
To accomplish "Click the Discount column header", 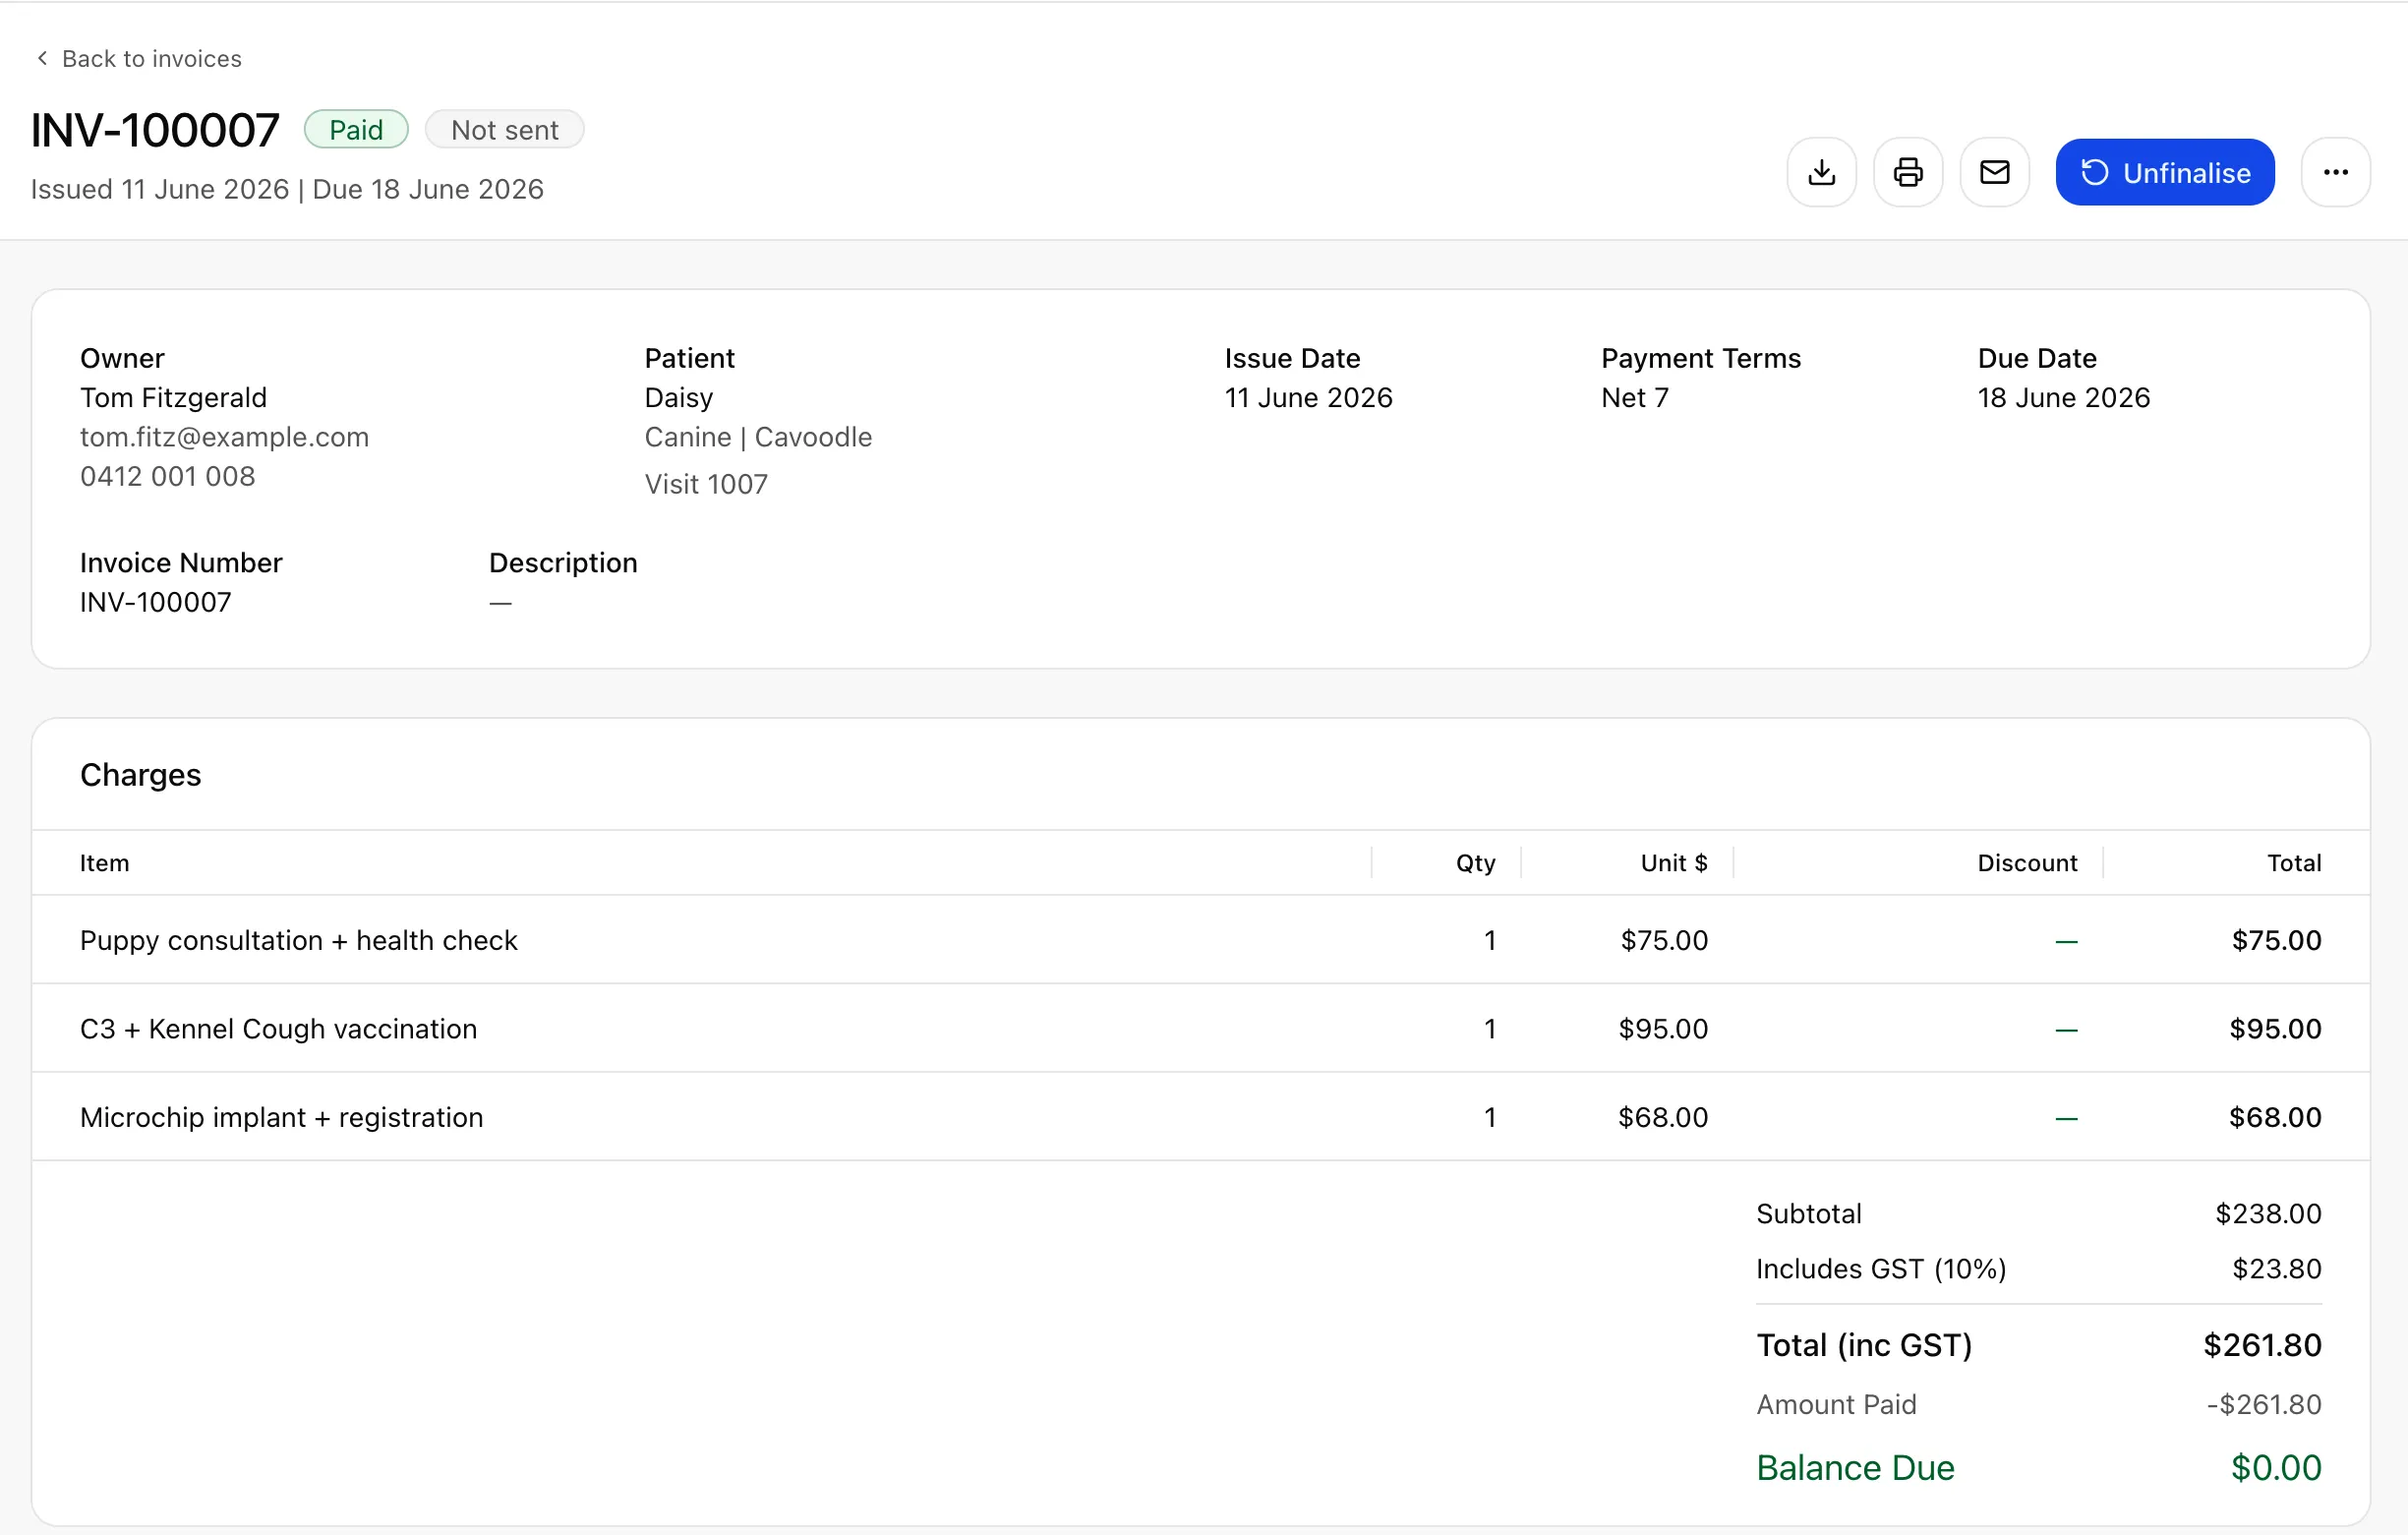I will coord(2027,863).
